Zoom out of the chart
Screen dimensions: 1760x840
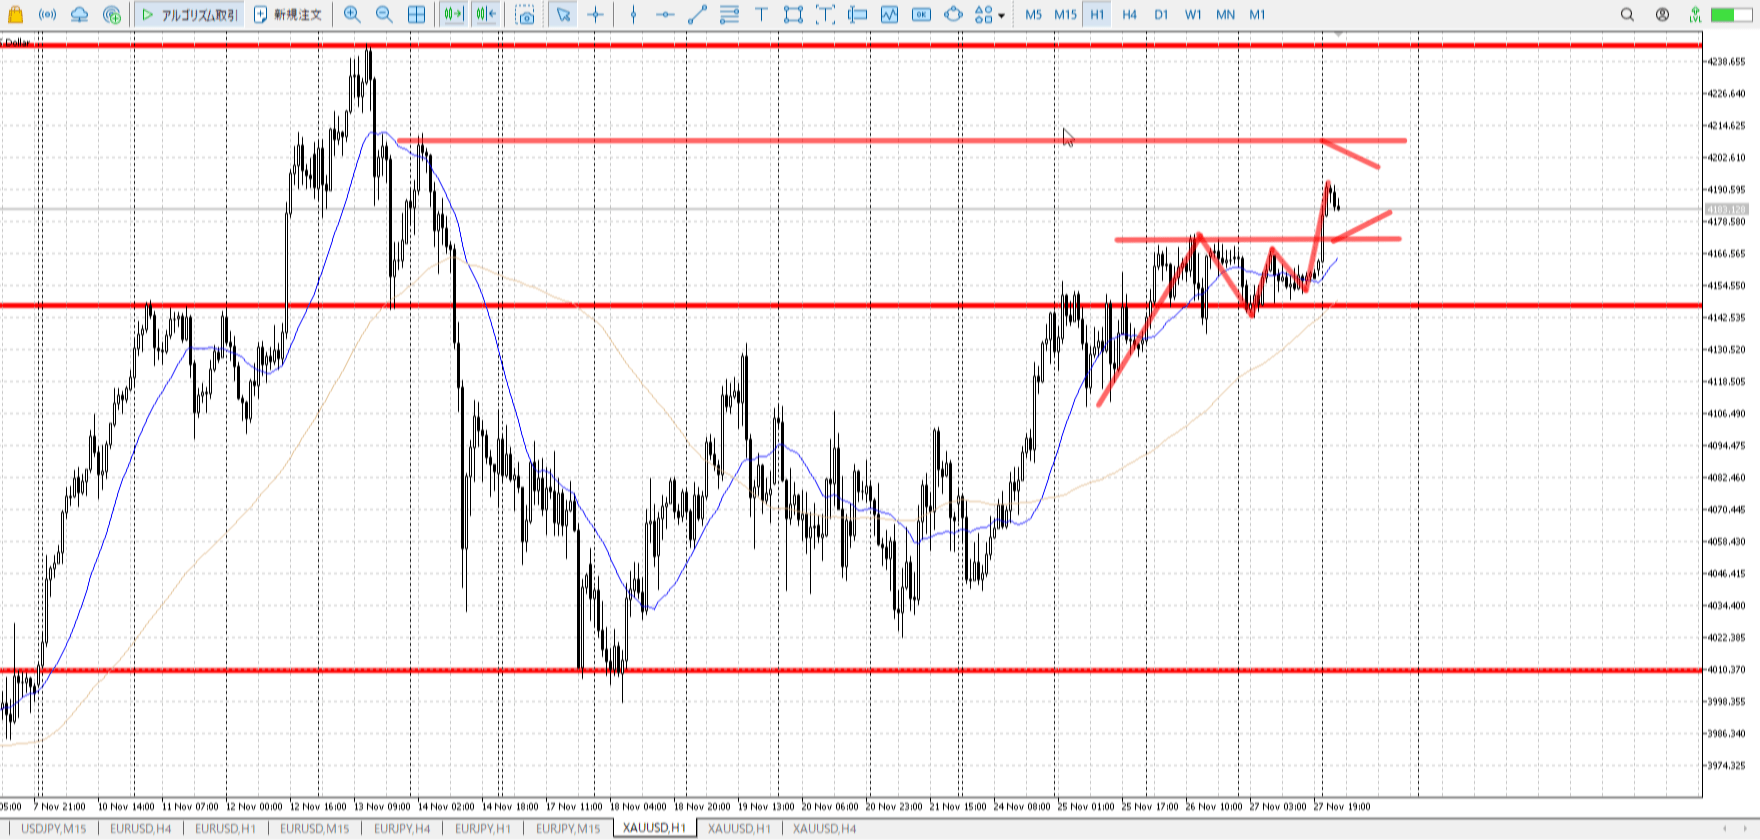pos(384,15)
